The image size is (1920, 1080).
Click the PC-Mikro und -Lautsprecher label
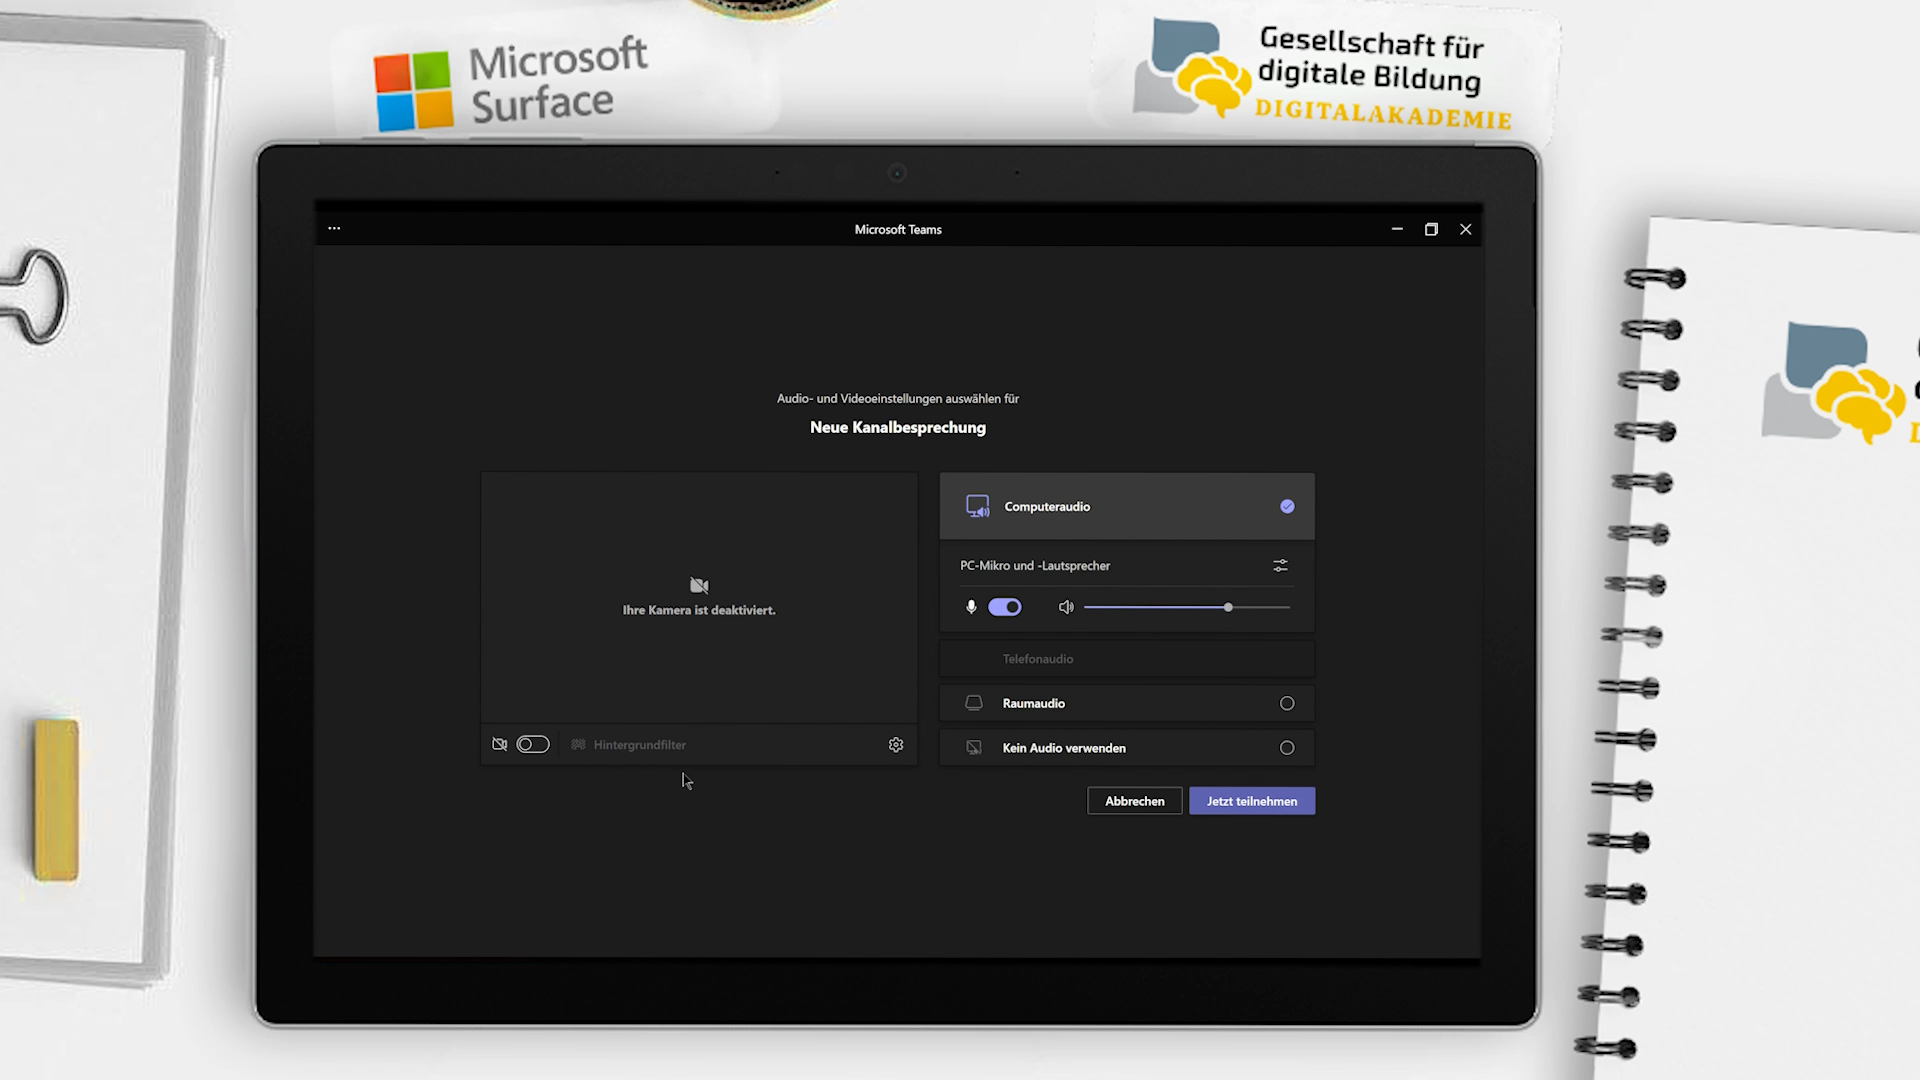(1035, 566)
